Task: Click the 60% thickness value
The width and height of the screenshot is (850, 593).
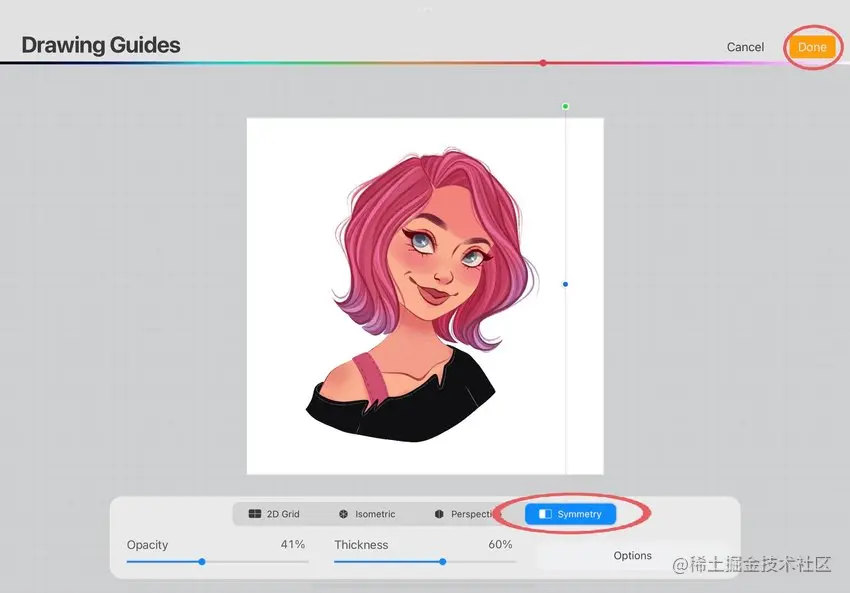Action: 500,545
